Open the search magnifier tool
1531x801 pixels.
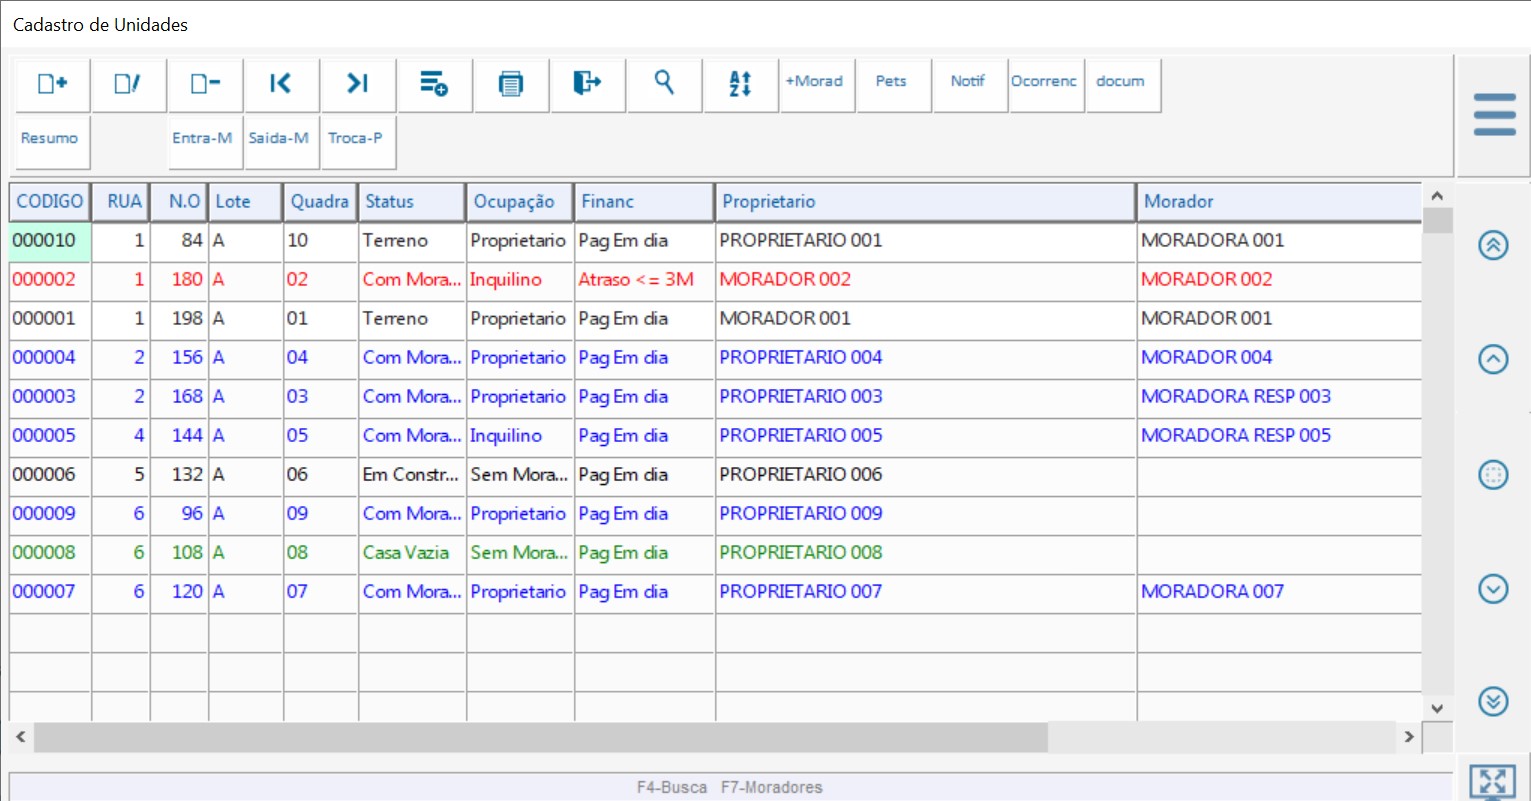coord(664,83)
